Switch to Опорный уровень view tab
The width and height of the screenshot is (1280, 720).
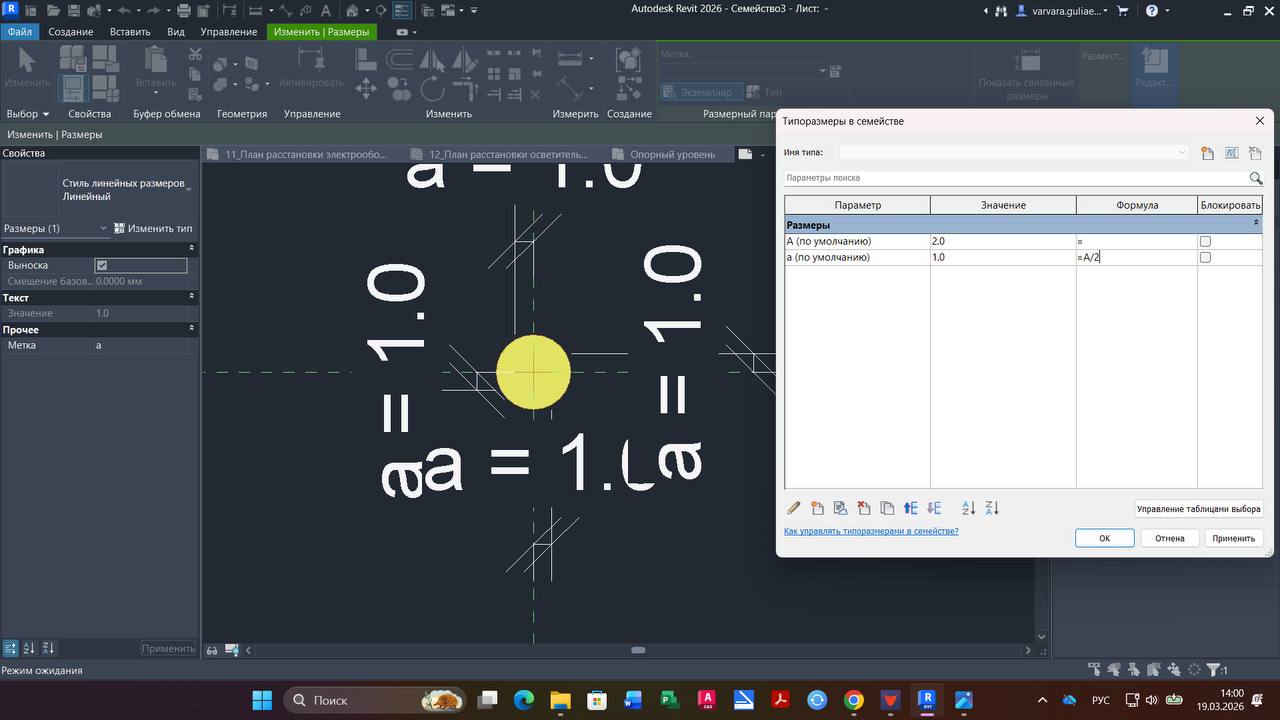tap(671, 154)
